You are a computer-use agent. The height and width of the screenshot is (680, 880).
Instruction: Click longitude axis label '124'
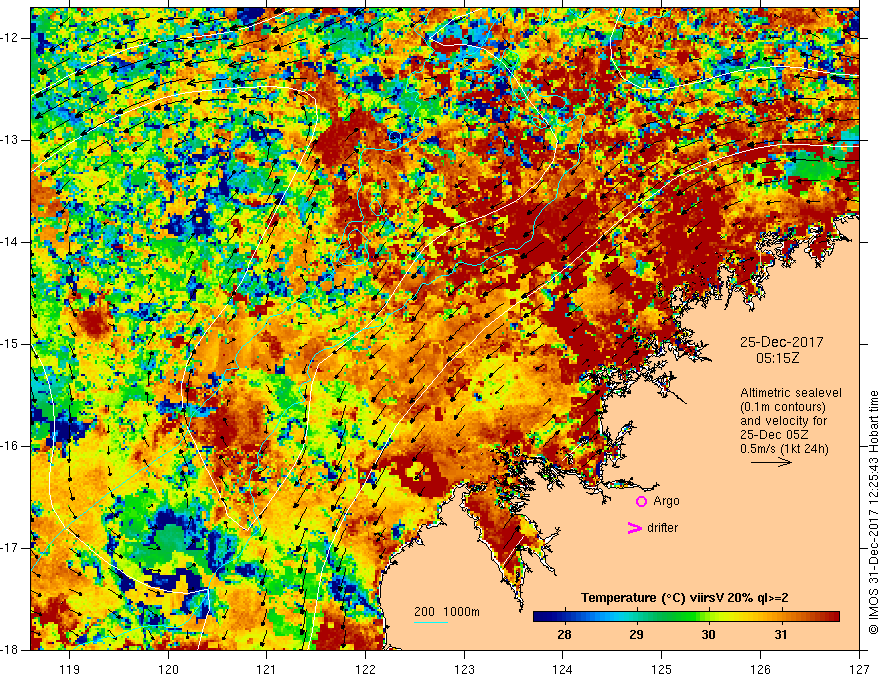pos(563,669)
